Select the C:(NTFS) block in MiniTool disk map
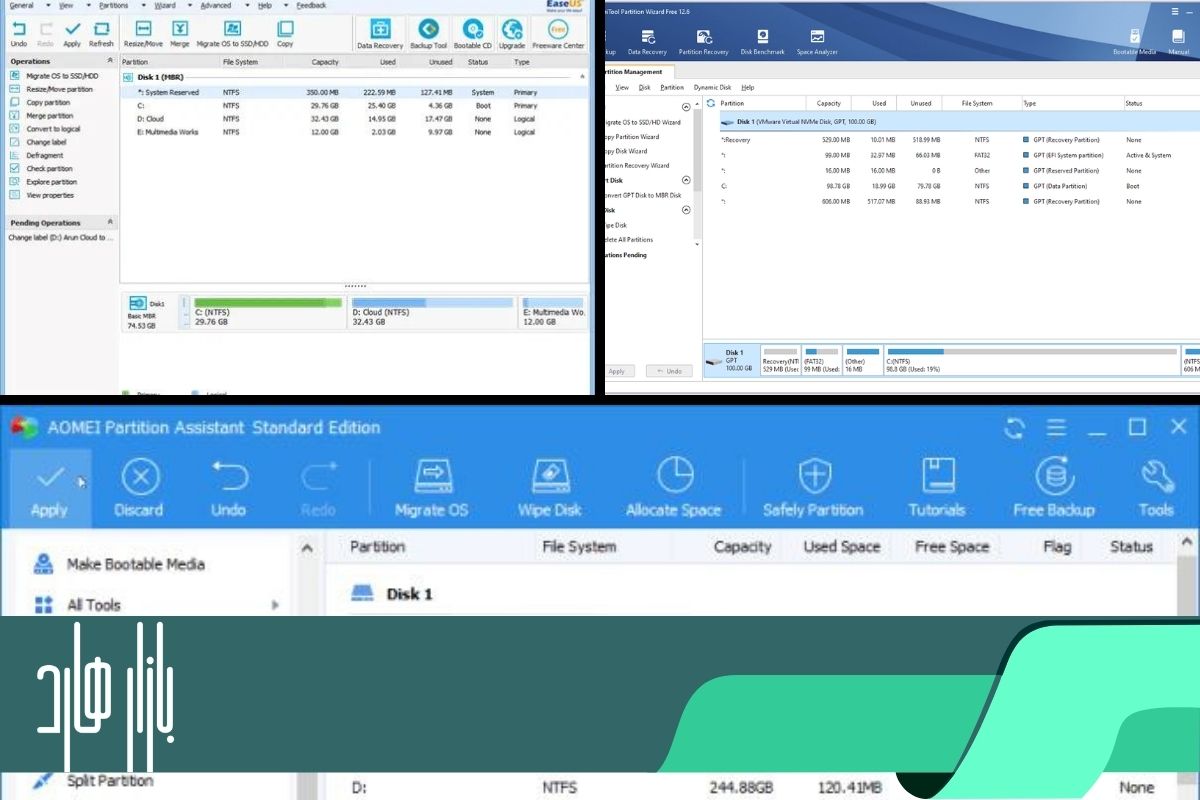The width and height of the screenshot is (1200, 800). click(1031, 360)
